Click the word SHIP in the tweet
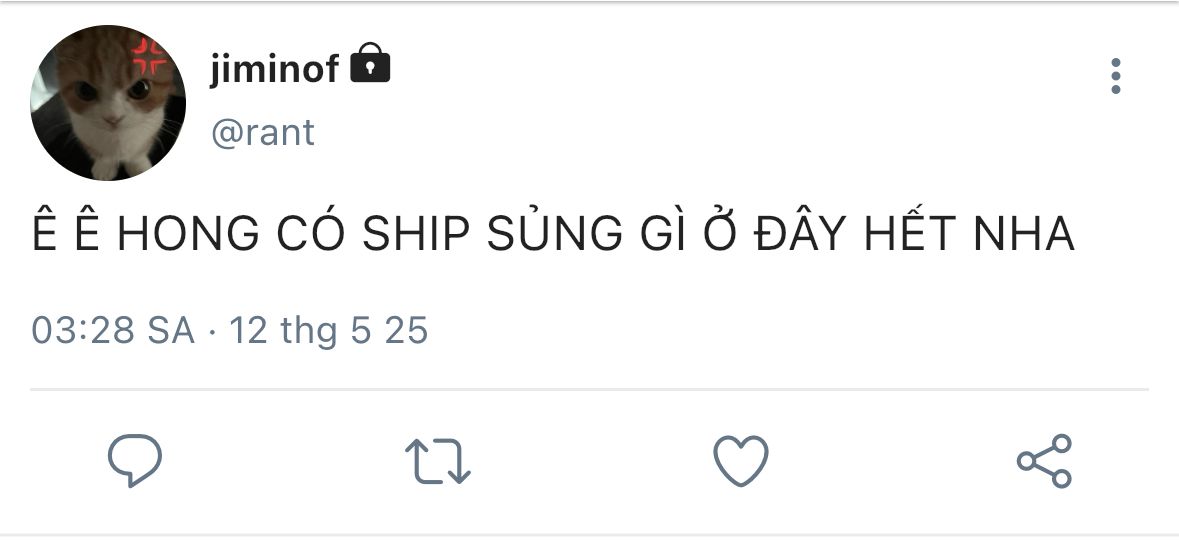The height and width of the screenshot is (542, 1179). coord(416,235)
